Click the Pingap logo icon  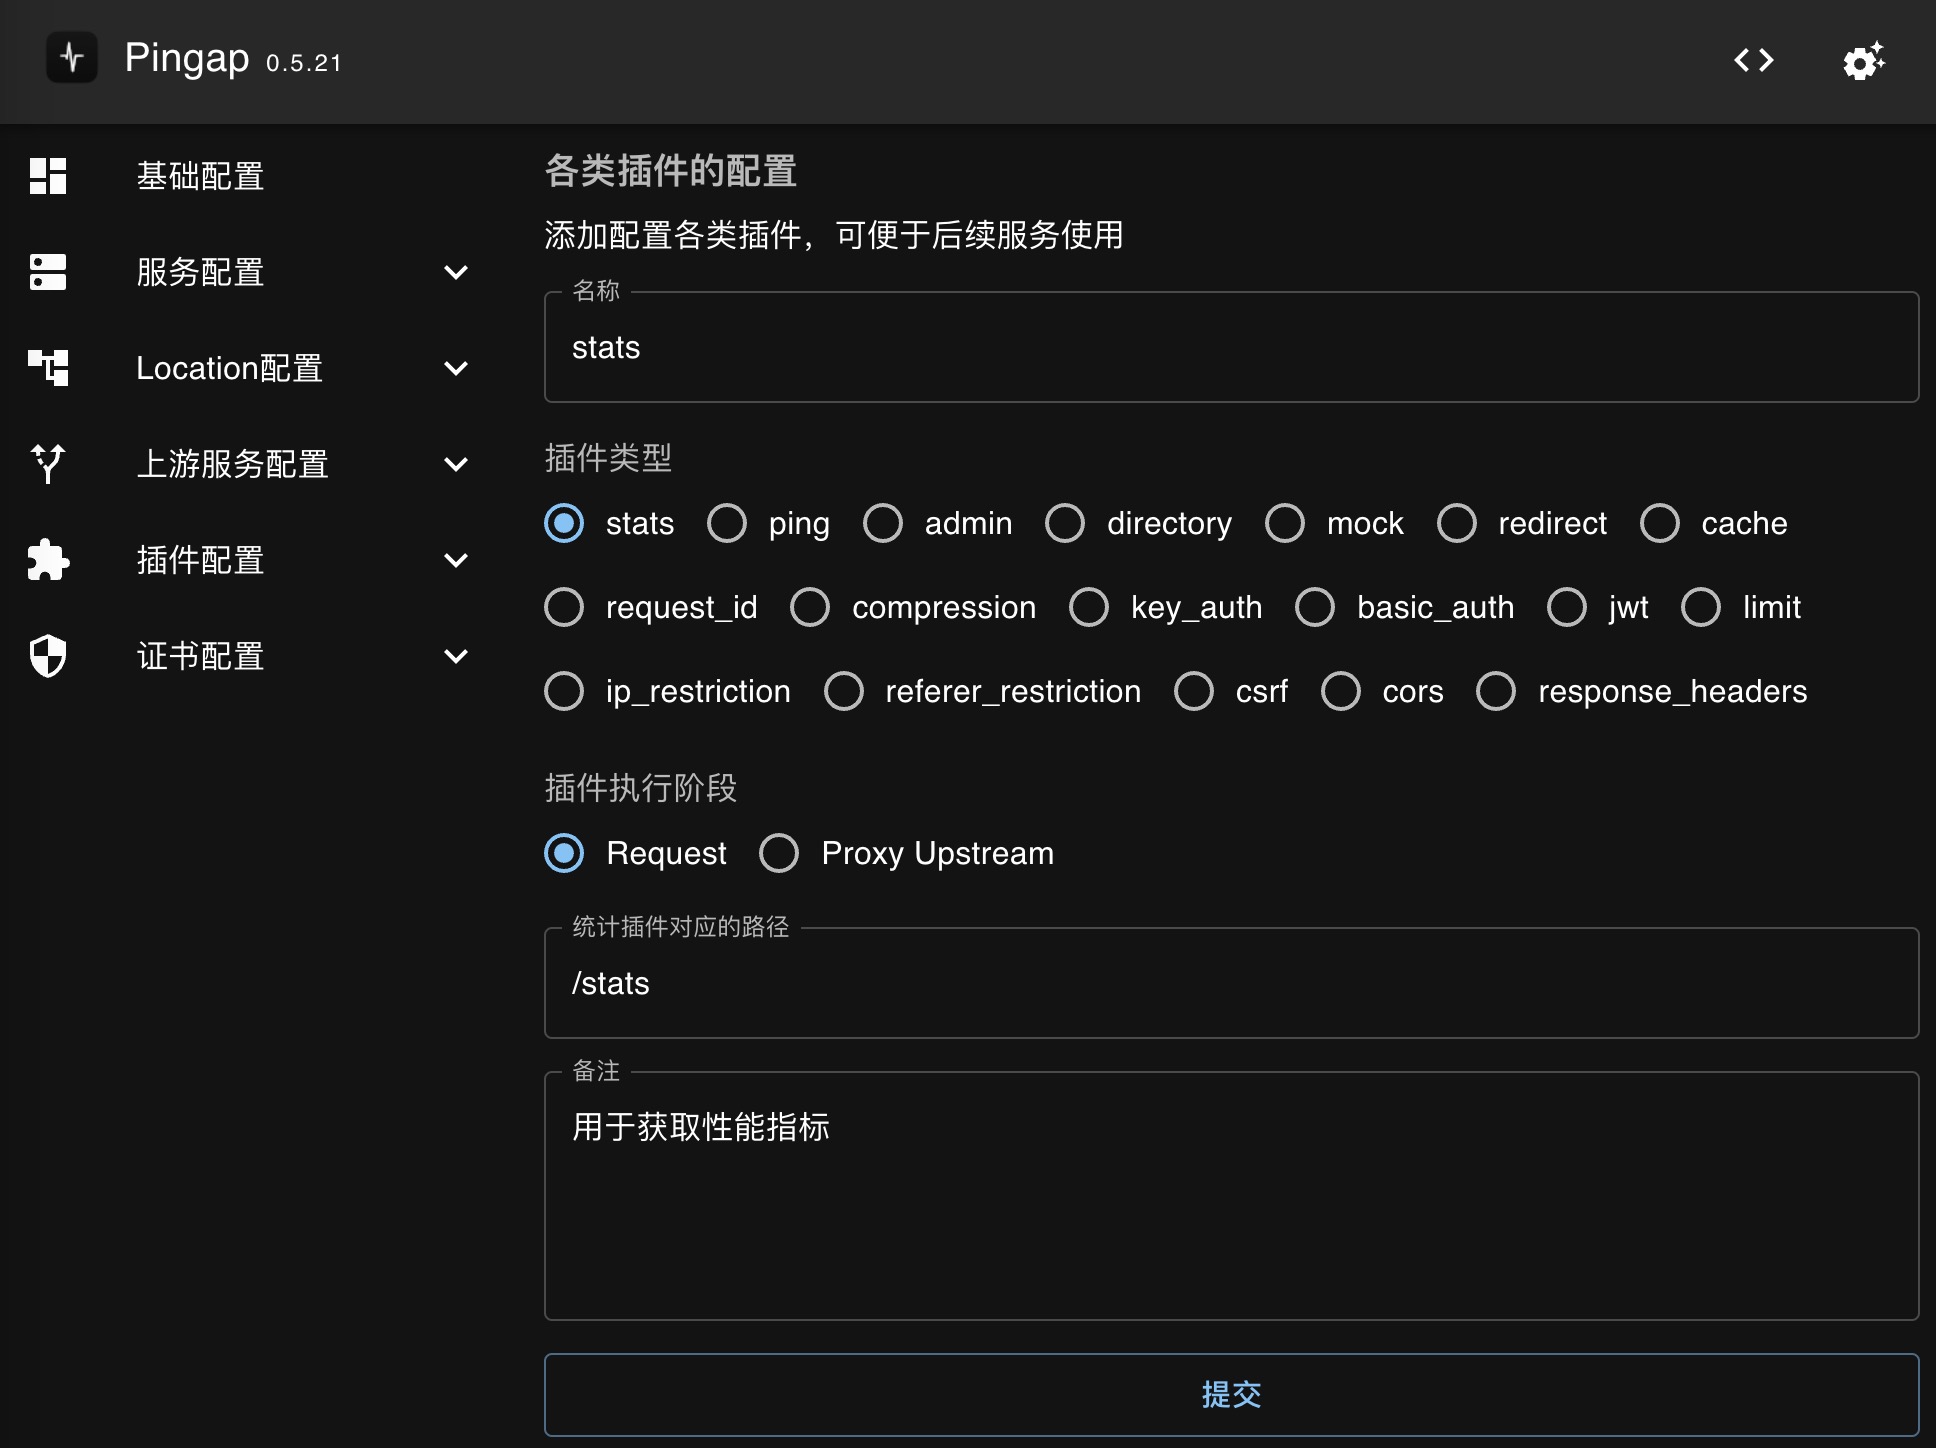coord(72,57)
